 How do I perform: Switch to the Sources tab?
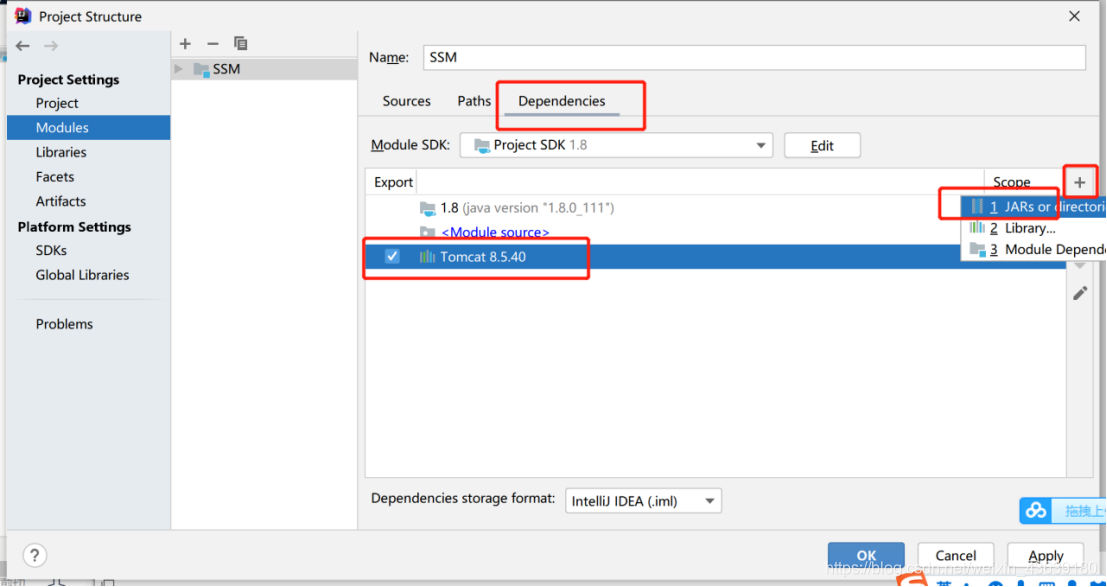407,101
